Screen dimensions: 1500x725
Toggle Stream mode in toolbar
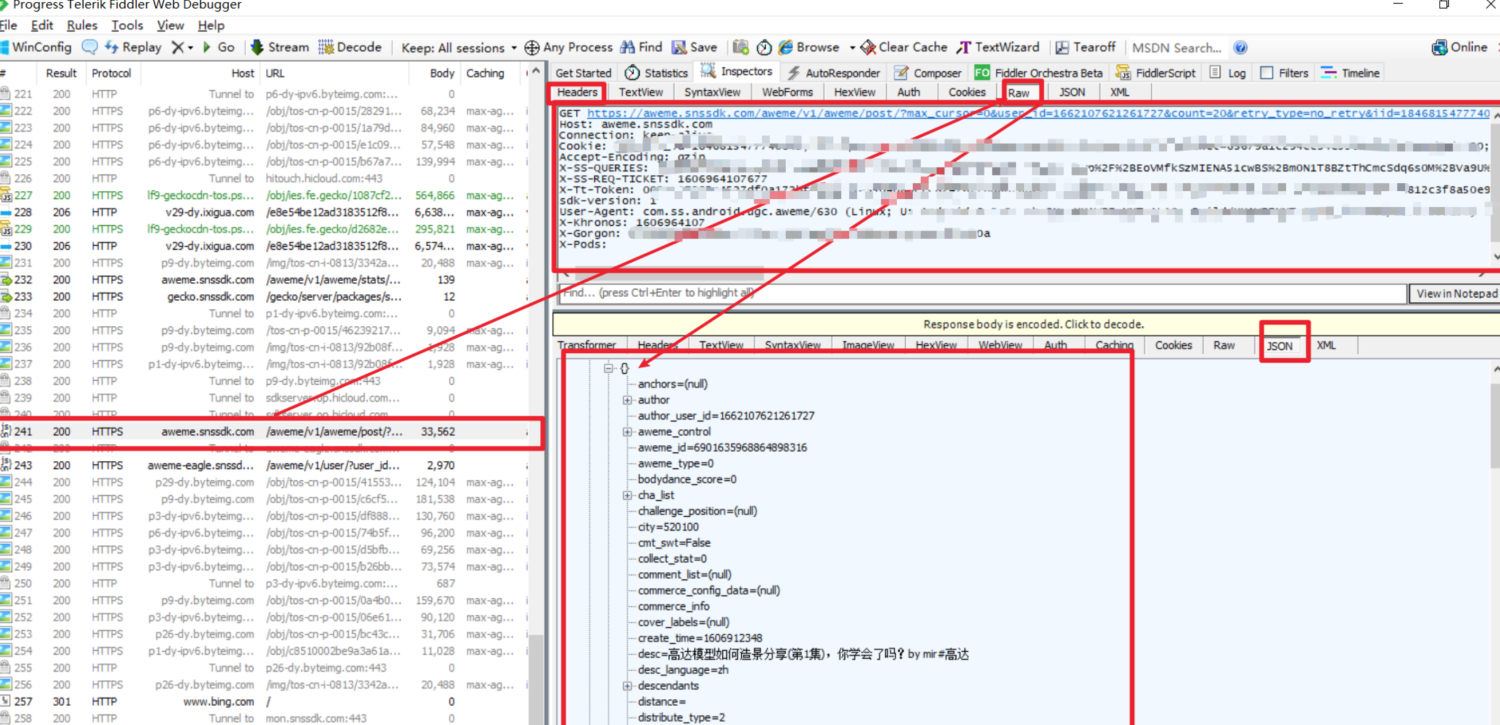point(279,47)
